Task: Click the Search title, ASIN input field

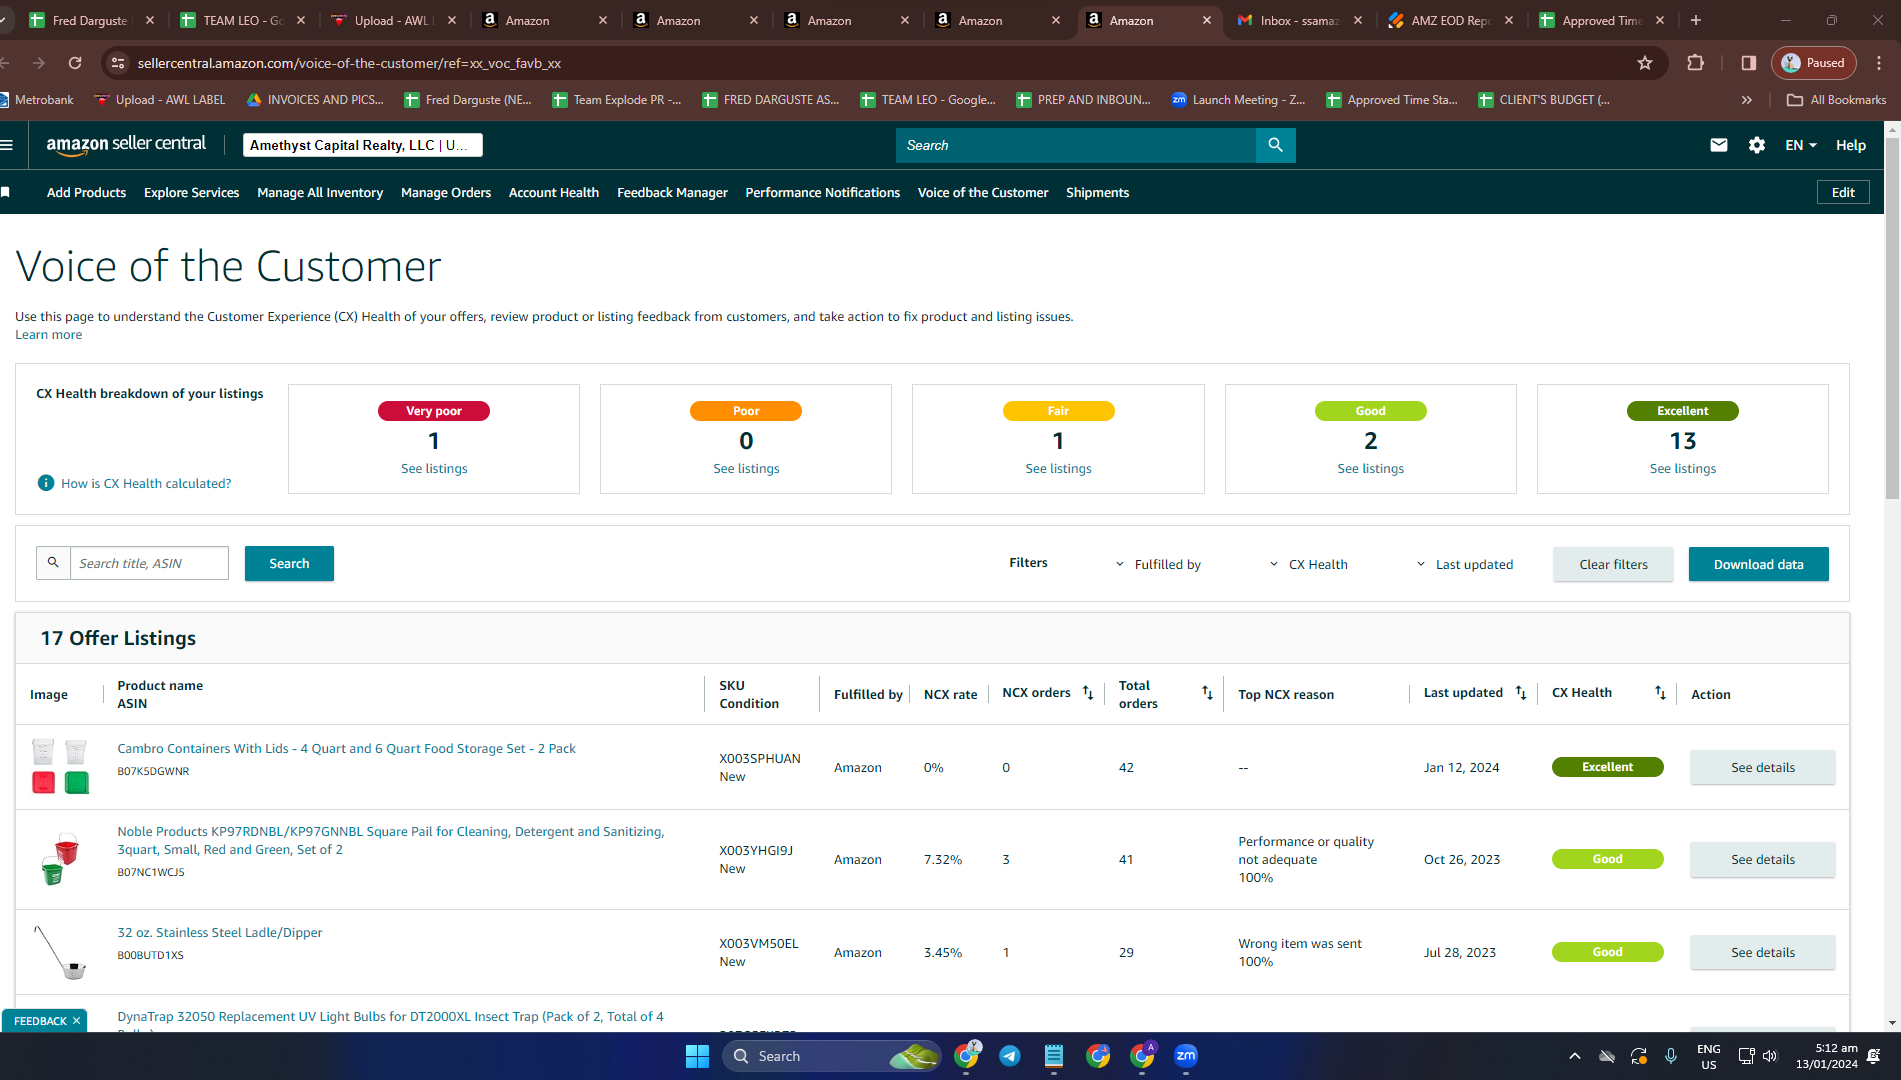Action: pyautogui.click(x=148, y=563)
